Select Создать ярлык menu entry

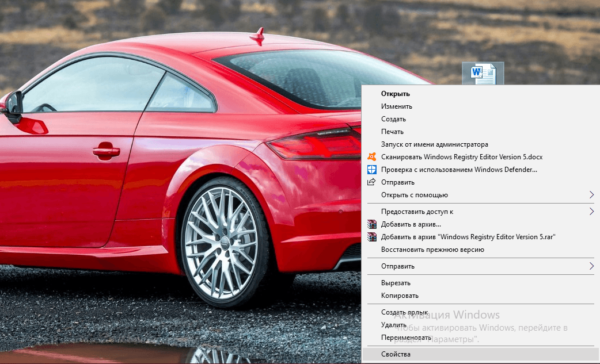point(404,312)
